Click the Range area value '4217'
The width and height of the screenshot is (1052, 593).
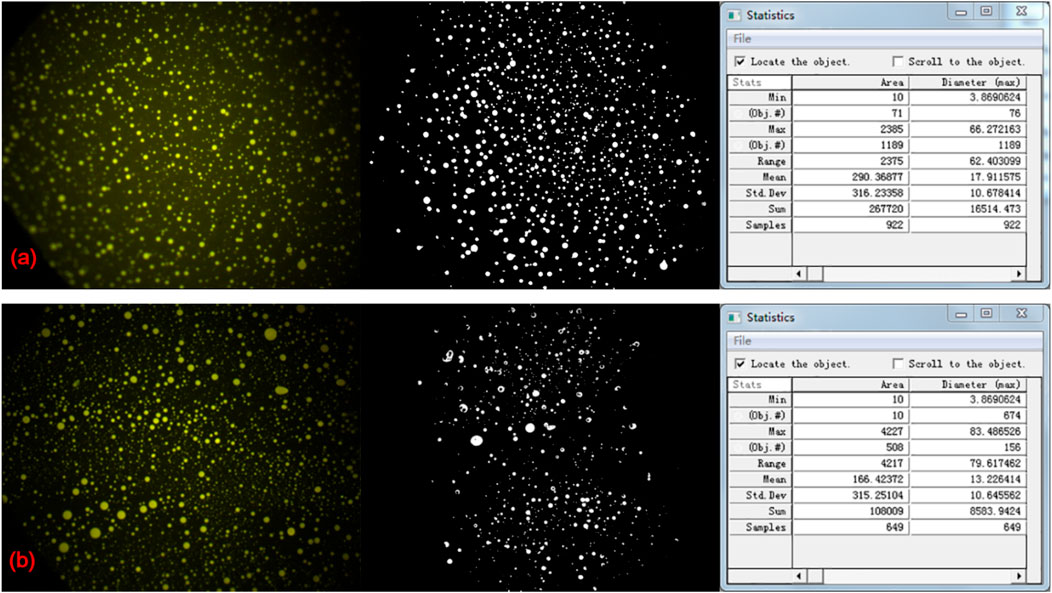pyautogui.click(x=892, y=464)
